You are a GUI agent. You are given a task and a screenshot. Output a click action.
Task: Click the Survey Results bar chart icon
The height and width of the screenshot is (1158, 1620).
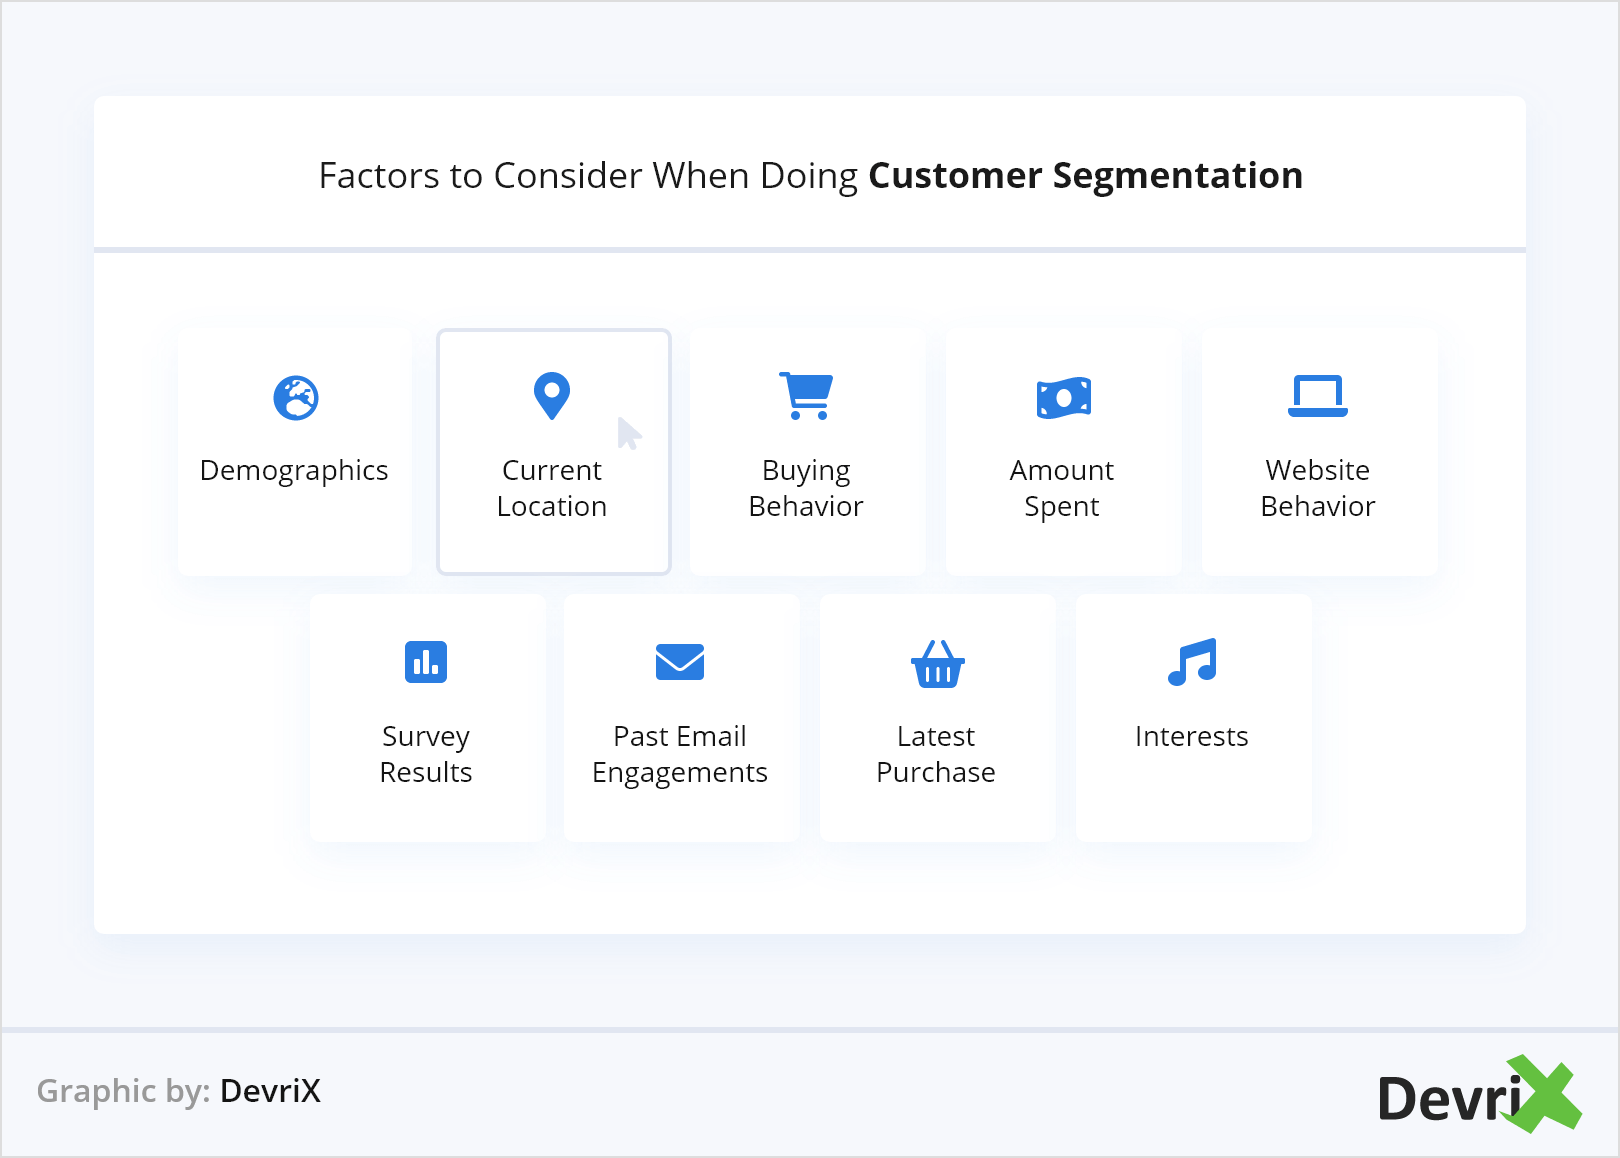click(x=426, y=662)
